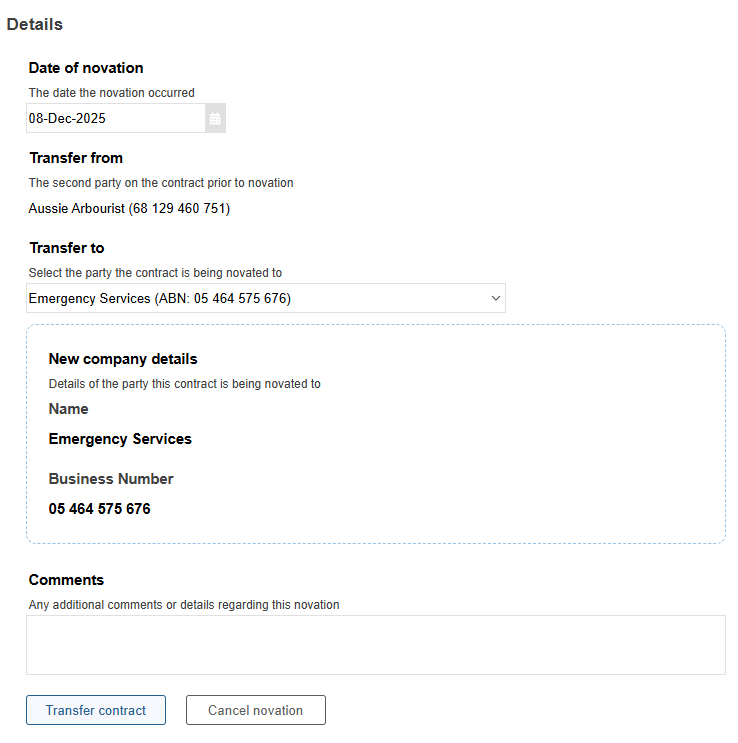
Task: Open the Transfer to party dropdown
Action: point(266,298)
